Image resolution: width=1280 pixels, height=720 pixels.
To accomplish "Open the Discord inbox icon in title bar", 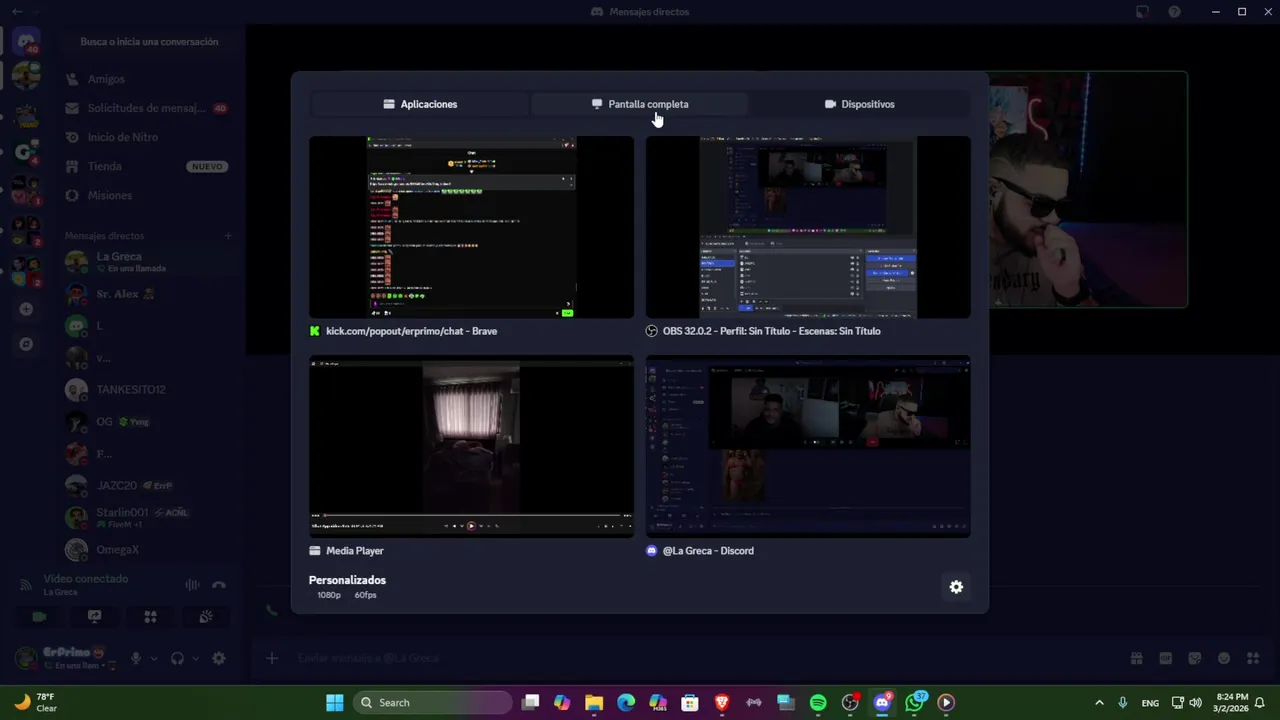I will click(1142, 12).
